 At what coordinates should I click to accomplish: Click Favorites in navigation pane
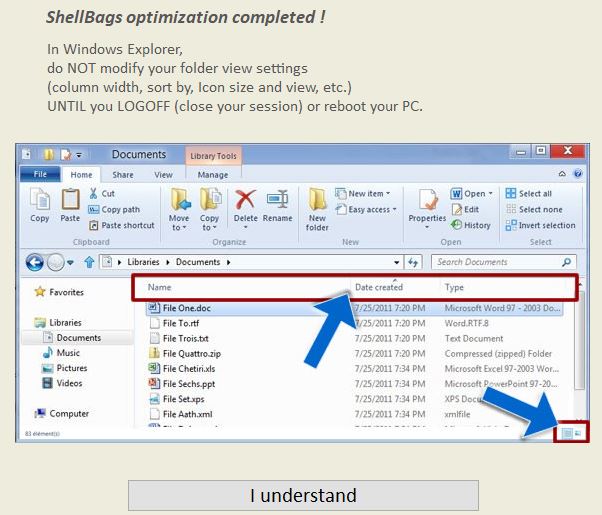click(x=59, y=292)
